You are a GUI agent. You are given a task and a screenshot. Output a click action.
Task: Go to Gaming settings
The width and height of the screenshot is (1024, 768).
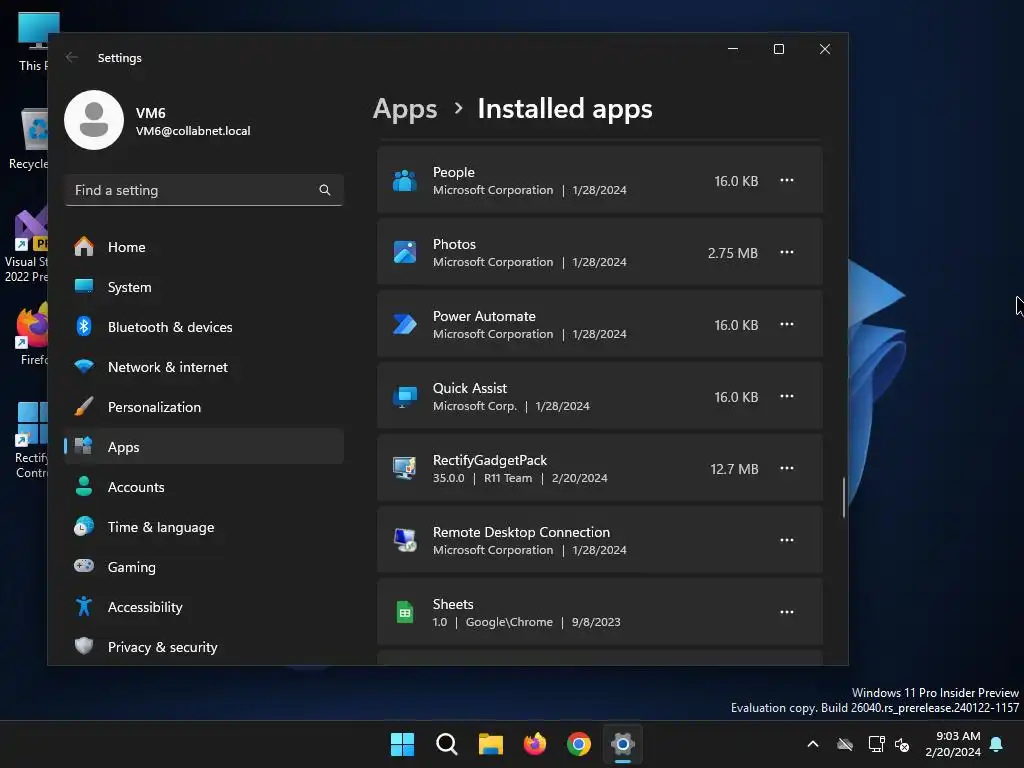coord(204,567)
